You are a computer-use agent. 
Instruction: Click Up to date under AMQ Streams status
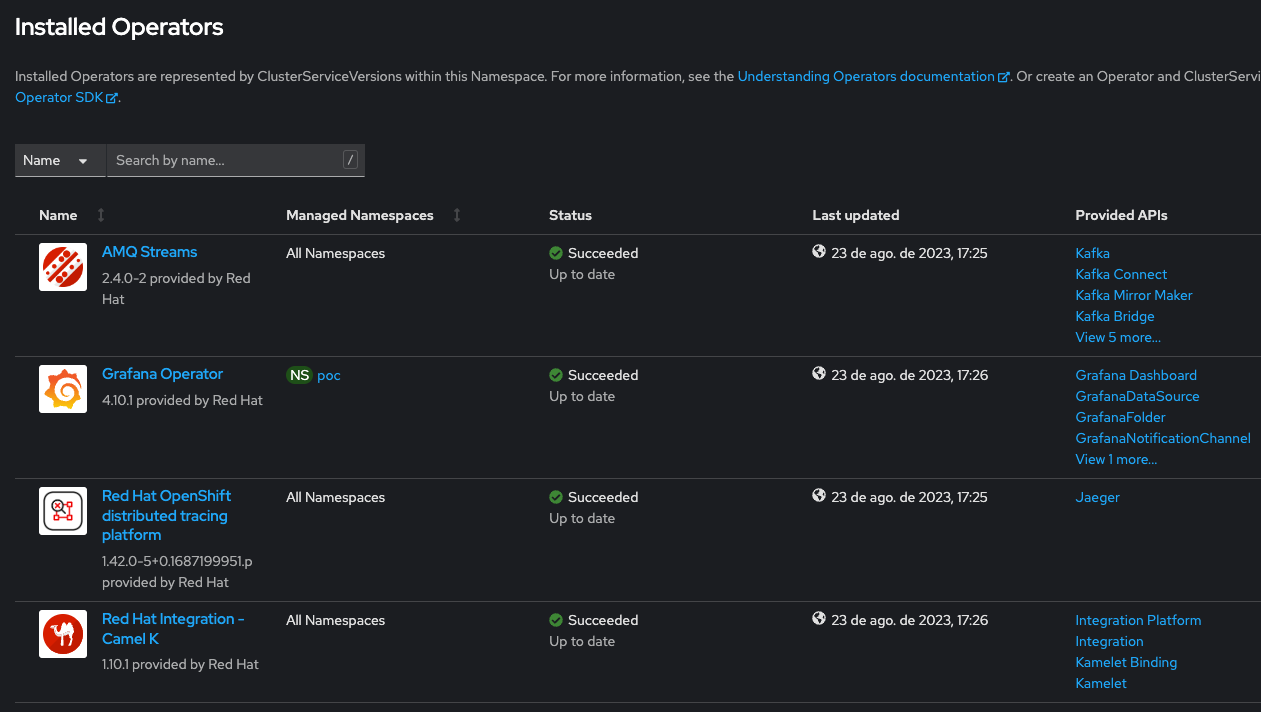coord(582,274)
